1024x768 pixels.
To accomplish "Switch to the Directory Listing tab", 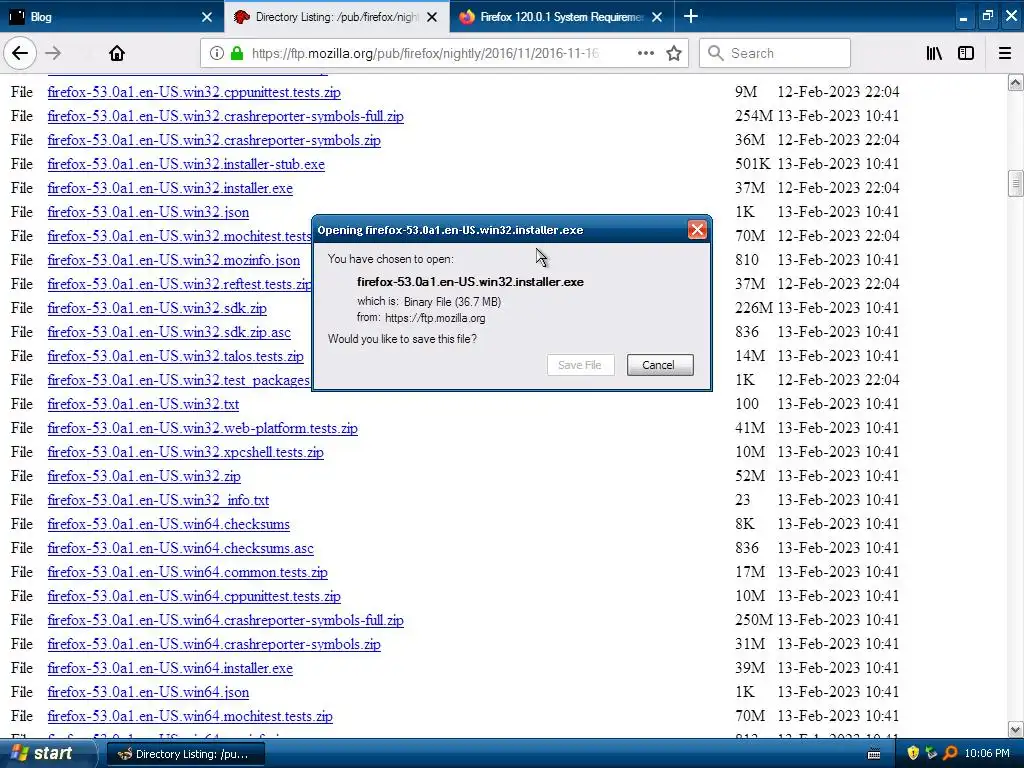I will (336, 16).
